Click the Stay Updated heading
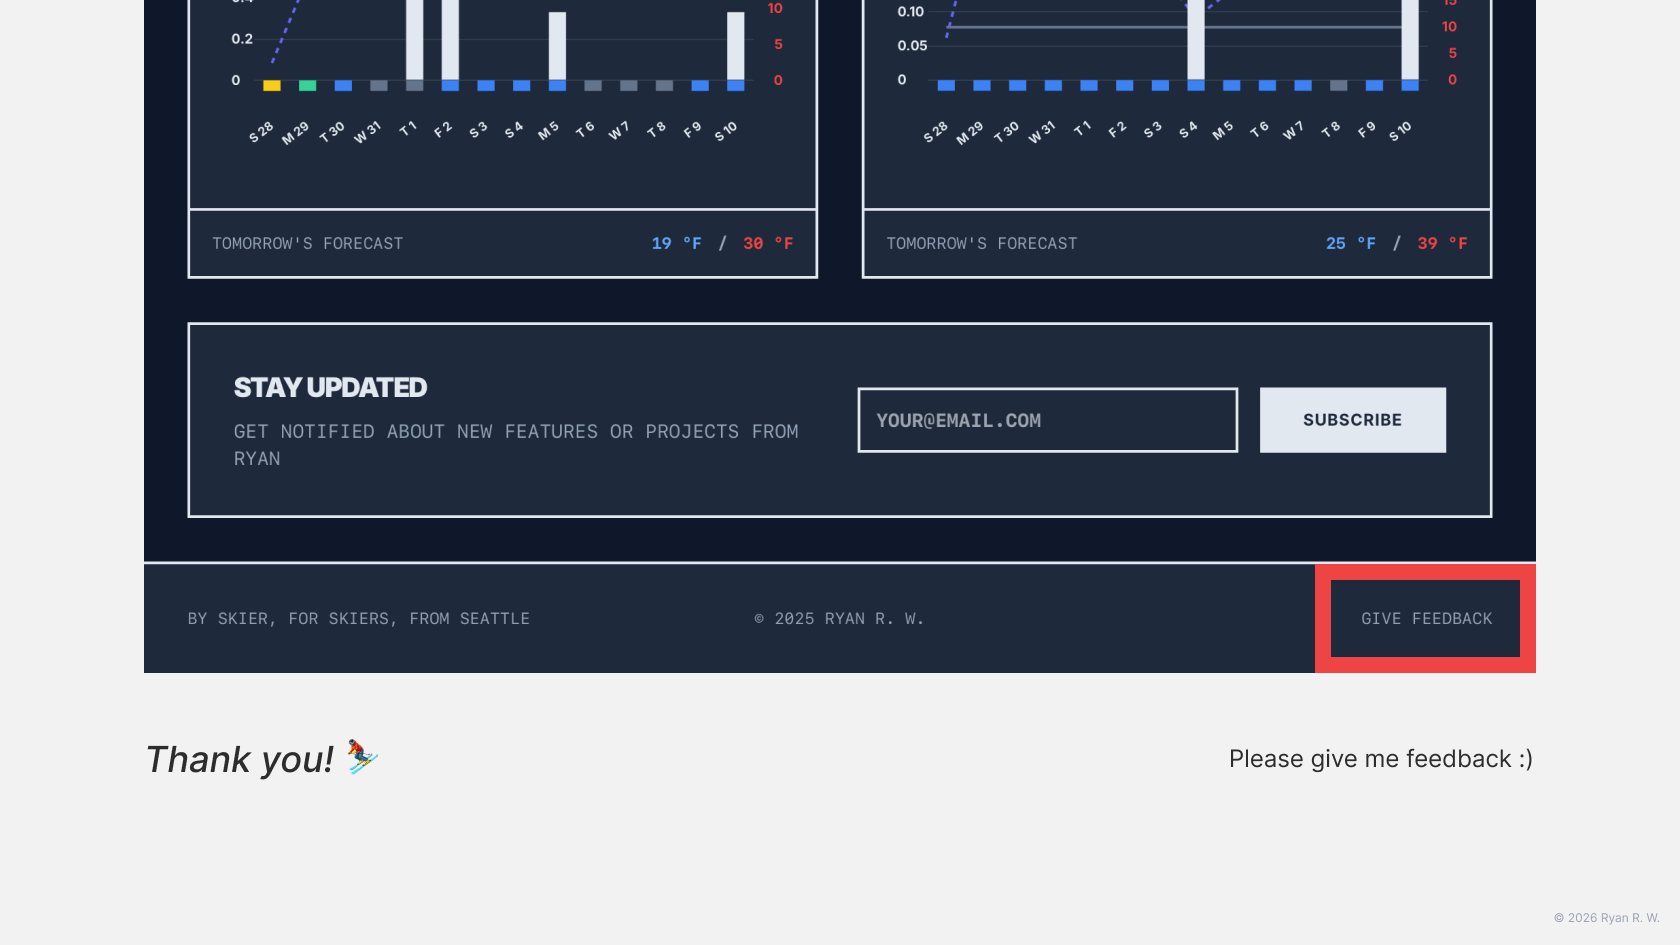 coord(330,387)
